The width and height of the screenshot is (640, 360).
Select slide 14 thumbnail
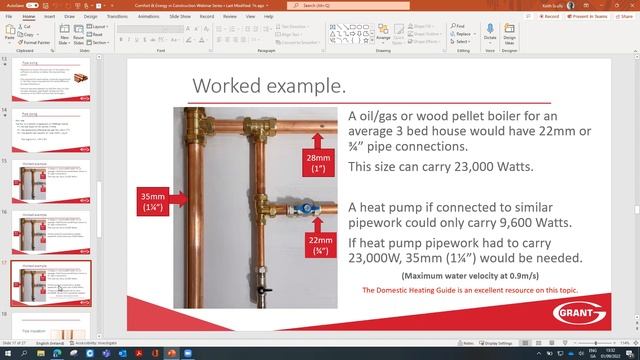point(51,131)
